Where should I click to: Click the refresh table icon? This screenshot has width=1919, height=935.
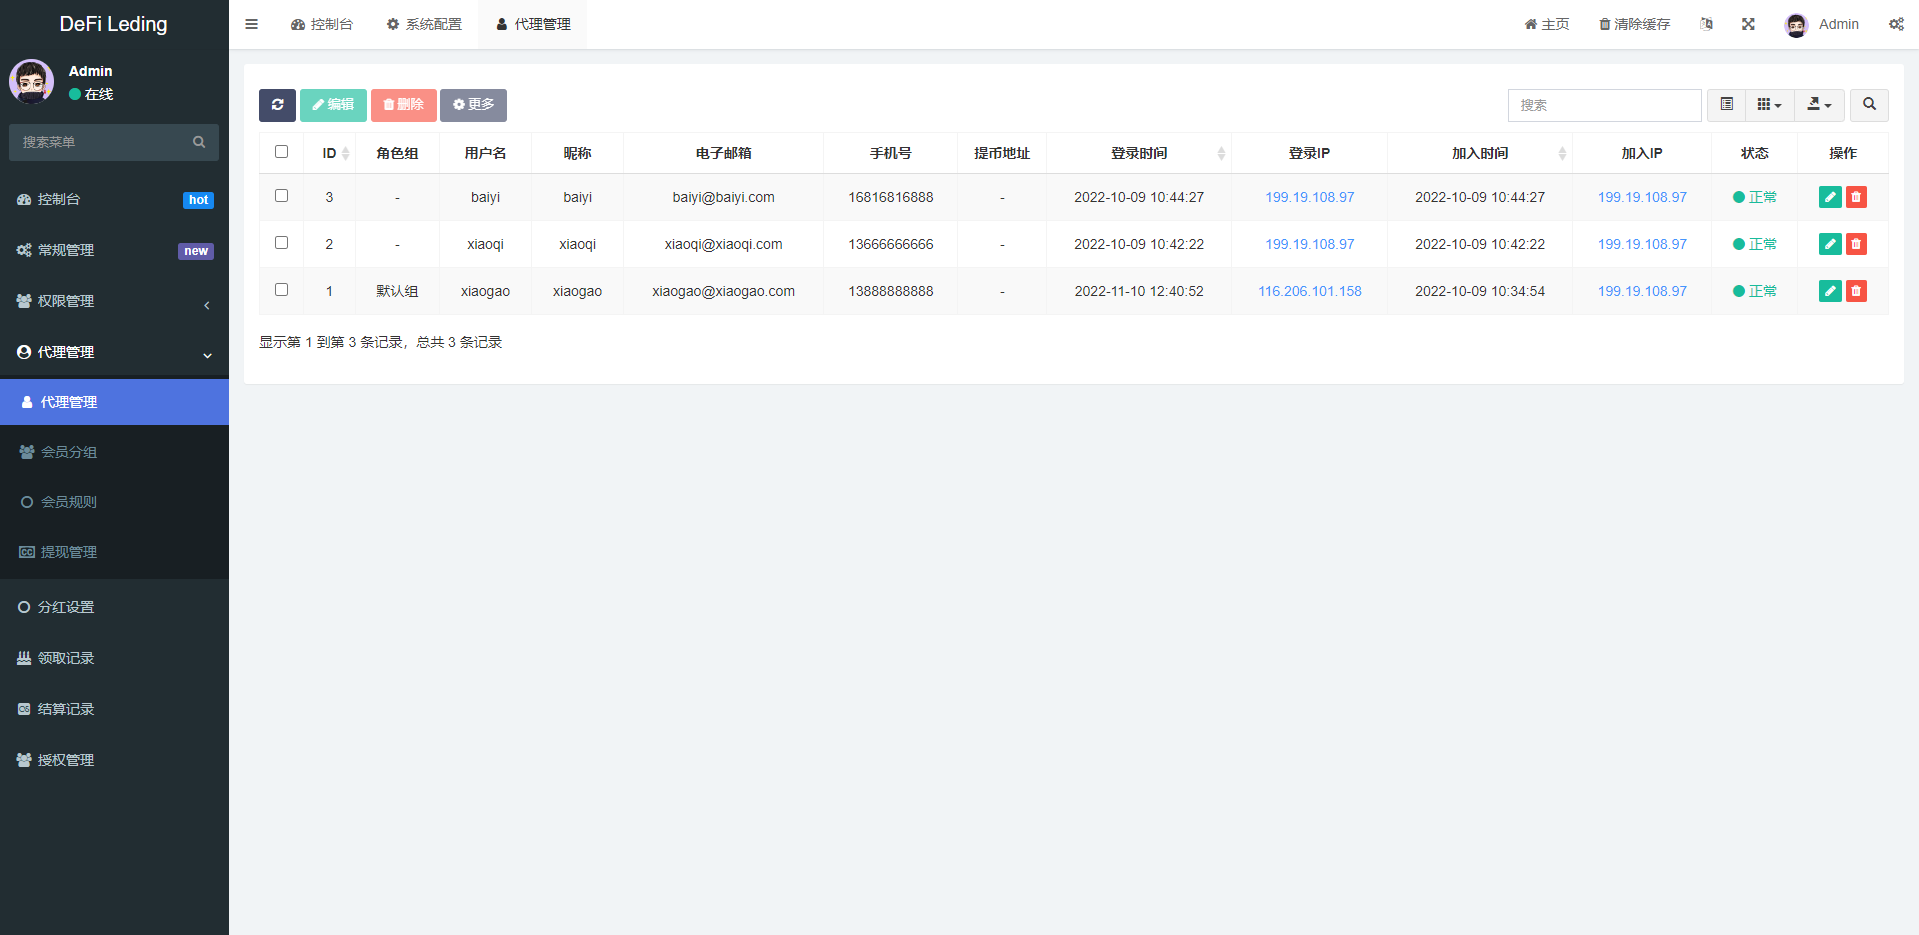point(277,105)
